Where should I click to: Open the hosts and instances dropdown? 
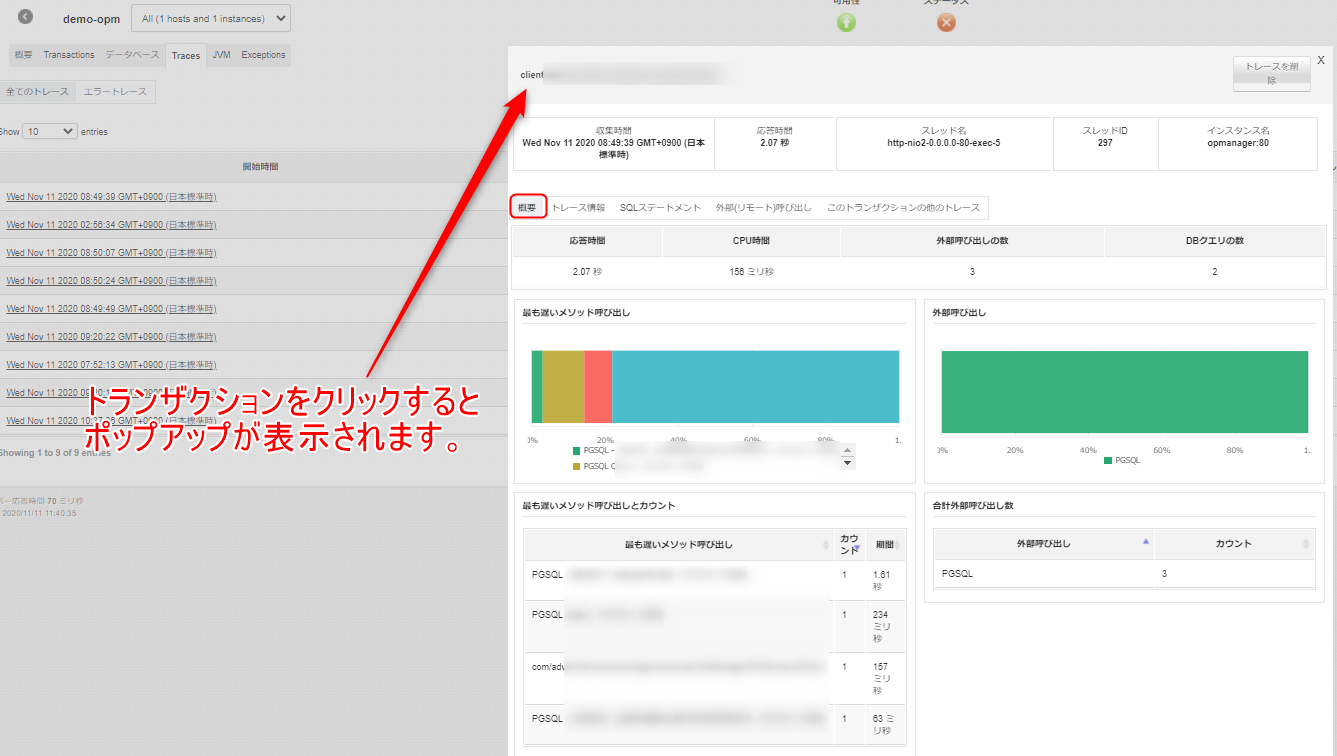point(211,18)
